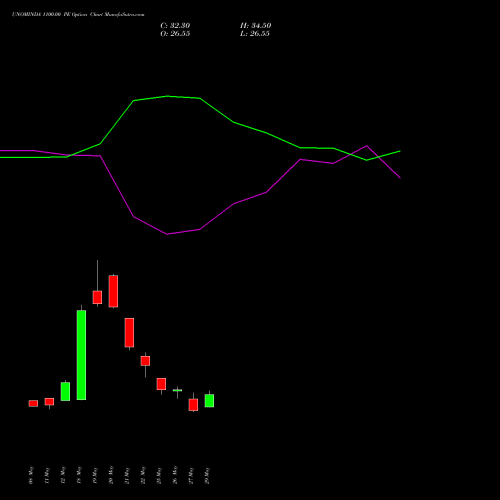The image size is (500, 500).
Task: Select the red candle above 27 May
Action: pyautogui.click(x=193, y=405)
